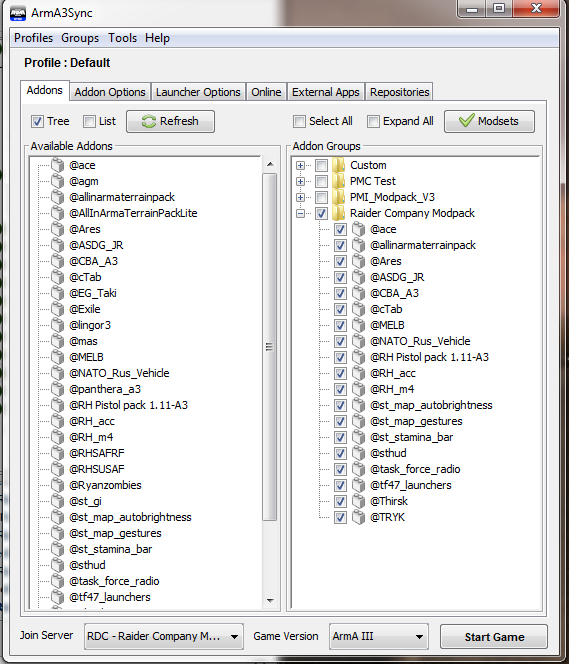Uncheck @task_force_radio in Raider Company Modpack
The width and height of the screenshot is (569, 664).
point(340,470)
